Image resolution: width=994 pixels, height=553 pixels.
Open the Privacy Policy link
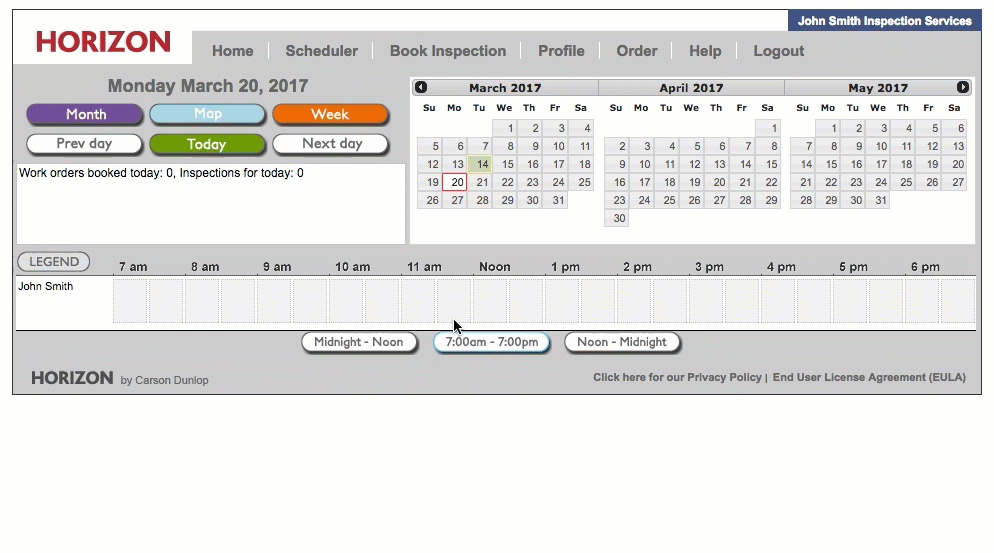point(677,378)
